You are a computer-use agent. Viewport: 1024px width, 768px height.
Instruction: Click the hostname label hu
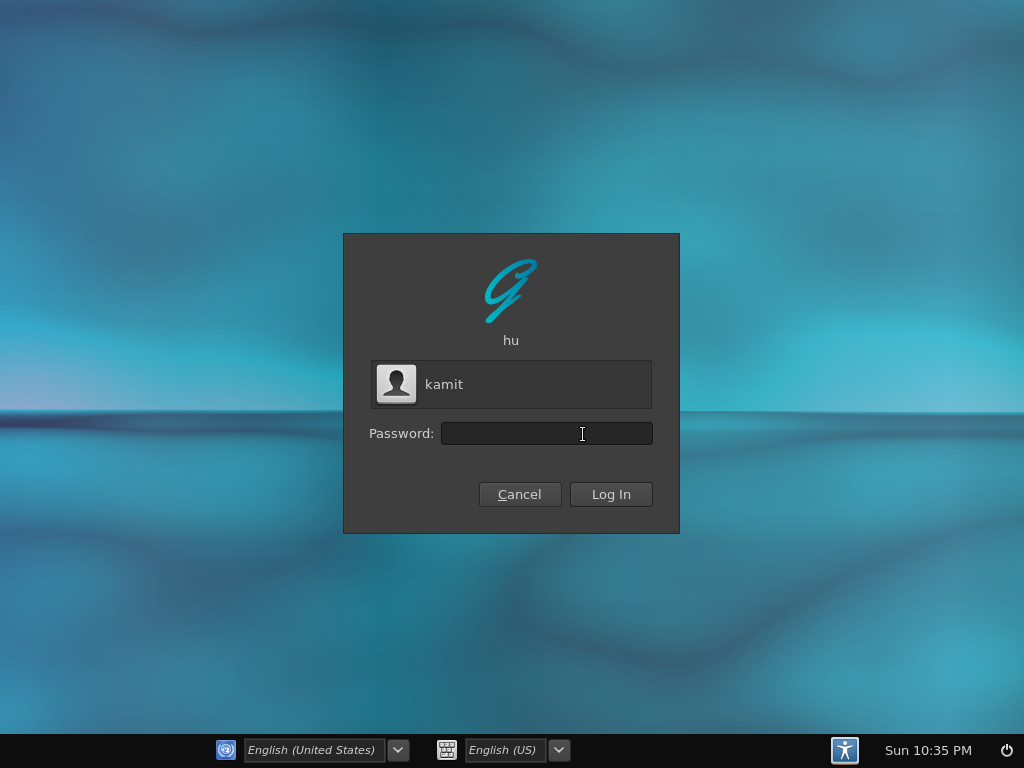(510, 340)
